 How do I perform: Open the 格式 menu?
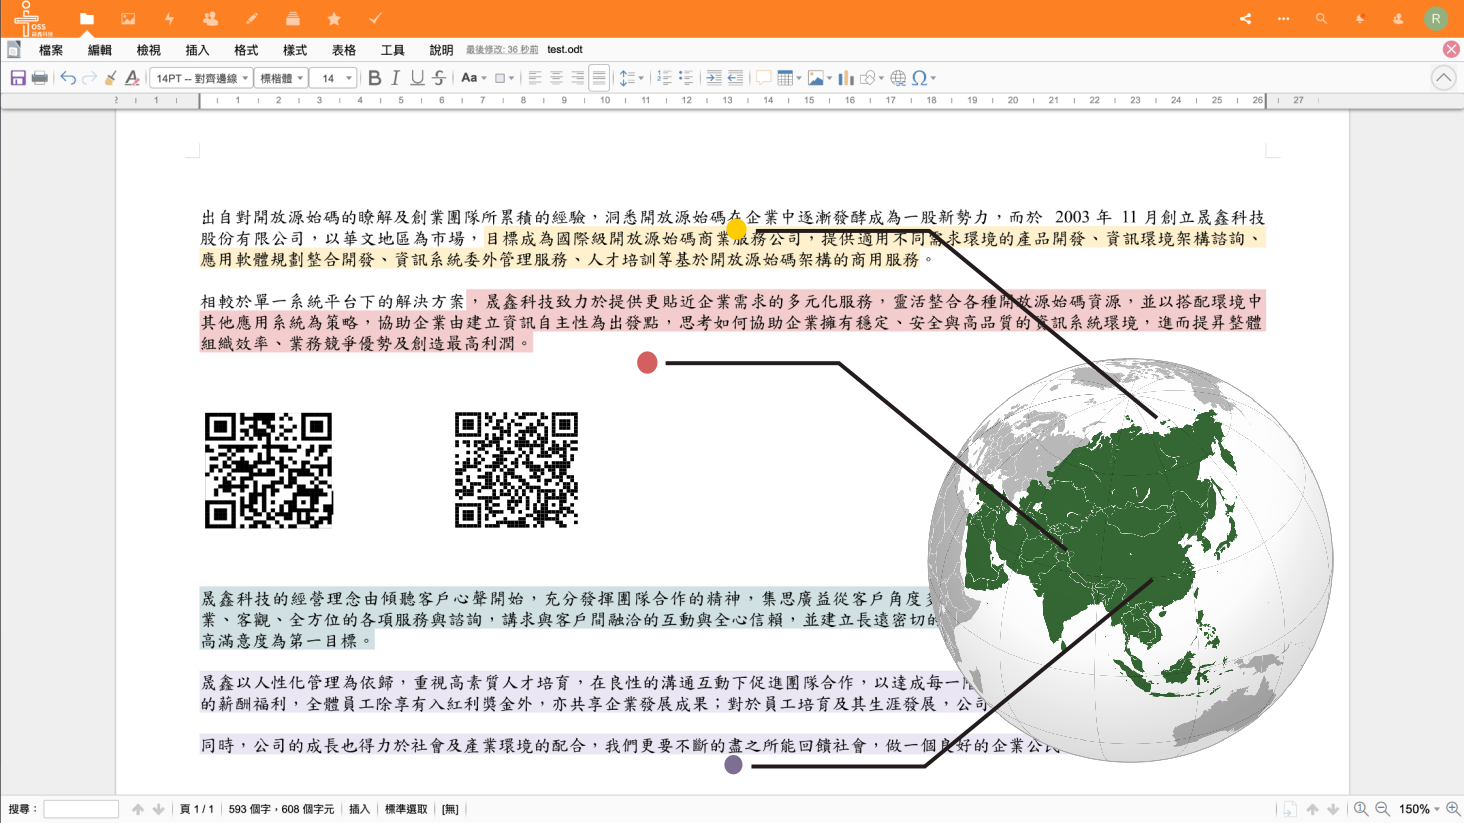[246, 50]
